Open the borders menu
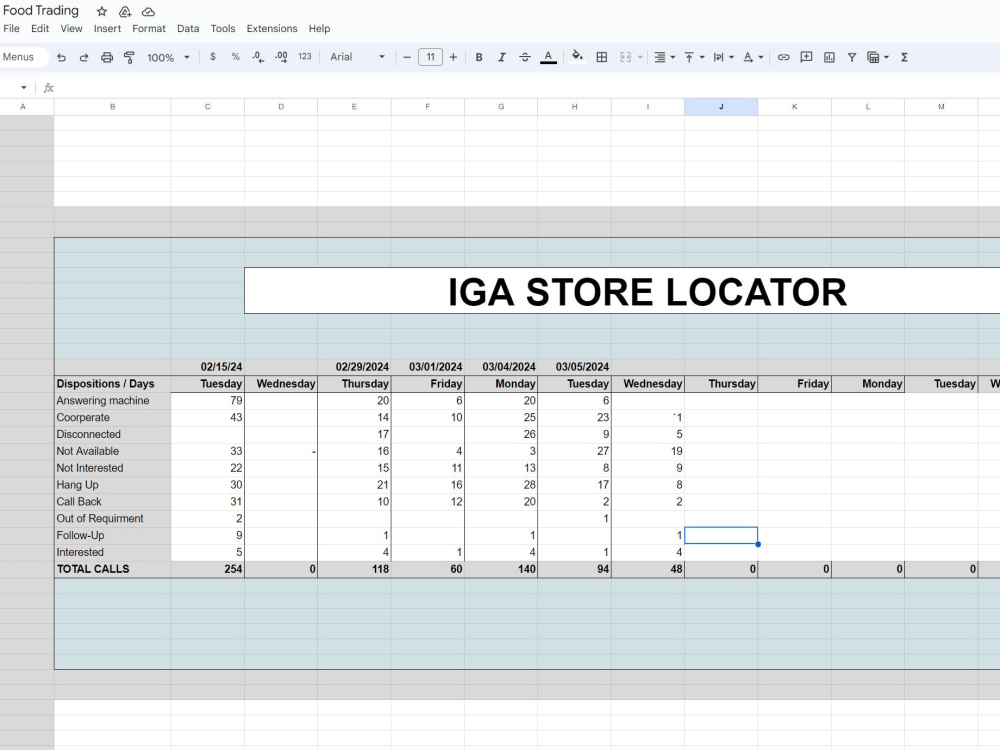Viewport: 1000px width, 750px height. [x=601, y=57]
